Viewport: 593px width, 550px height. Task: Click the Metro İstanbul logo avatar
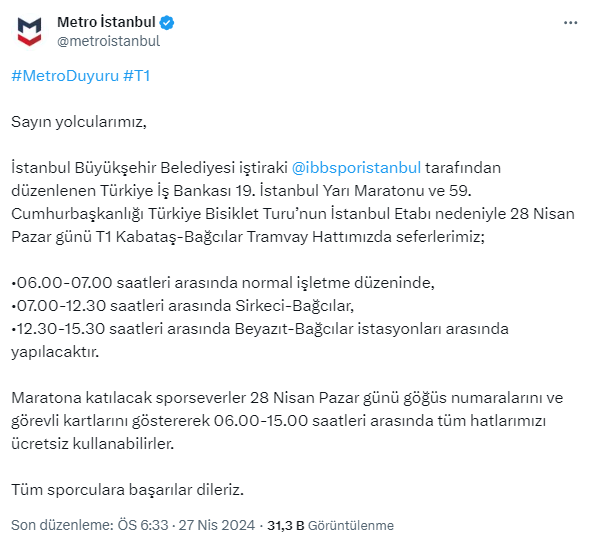coord(29,31)
